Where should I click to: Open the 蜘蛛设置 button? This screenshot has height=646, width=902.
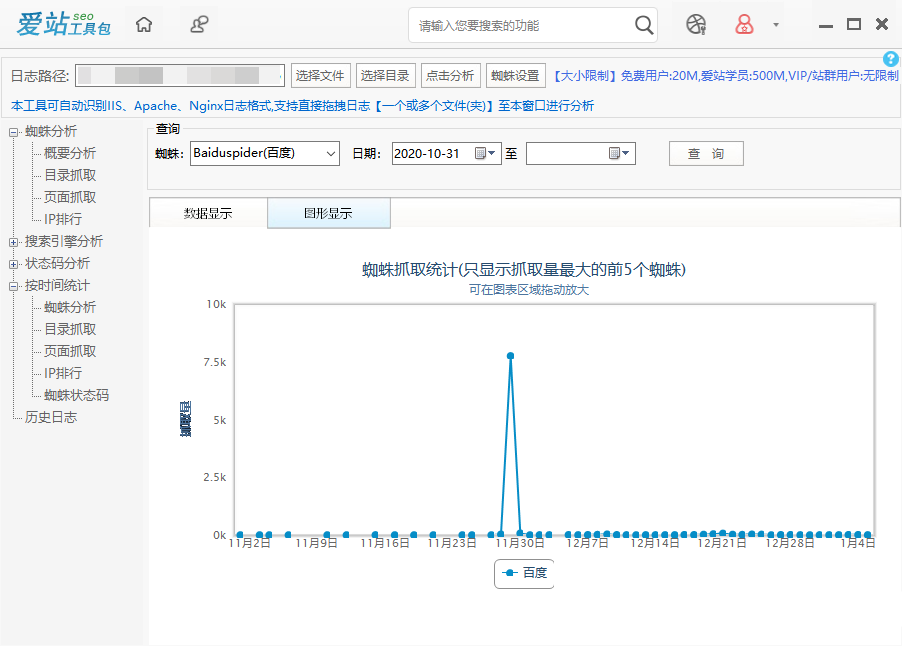(515, 75)
